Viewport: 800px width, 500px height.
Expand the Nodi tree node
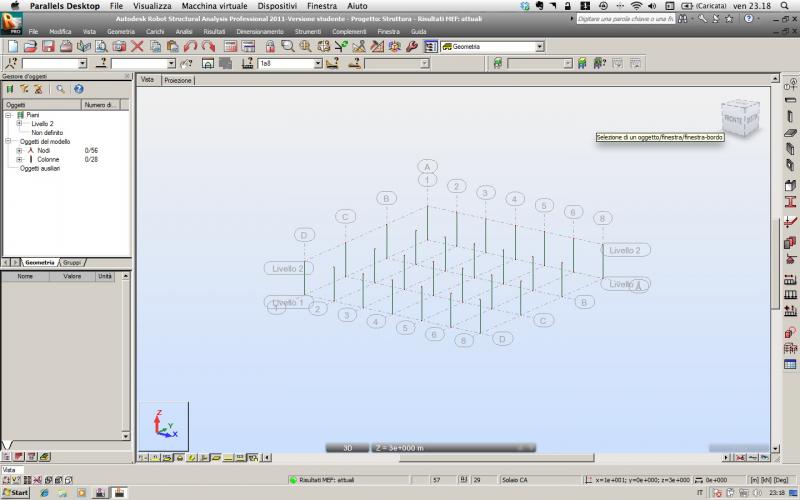19,151
